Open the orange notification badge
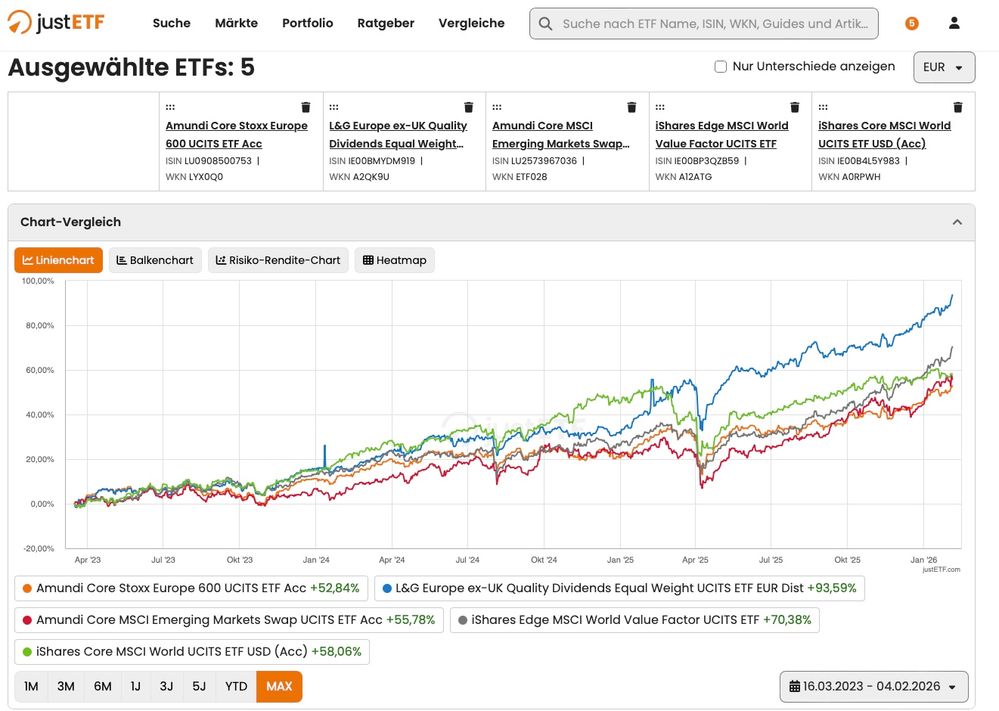 [912, 23]
